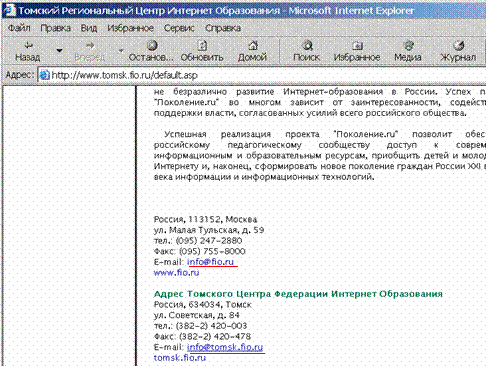Open the Справка menu
Viewport: 486px width, 366px height.
223,28
